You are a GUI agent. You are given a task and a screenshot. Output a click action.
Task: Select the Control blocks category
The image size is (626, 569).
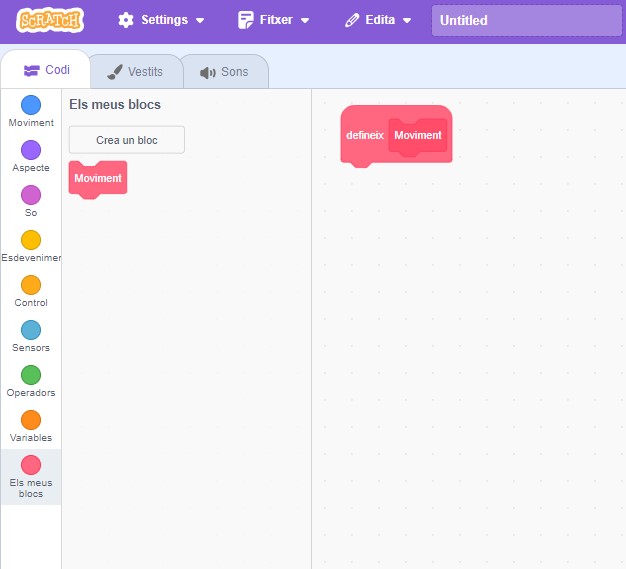[x=31, y=285]
